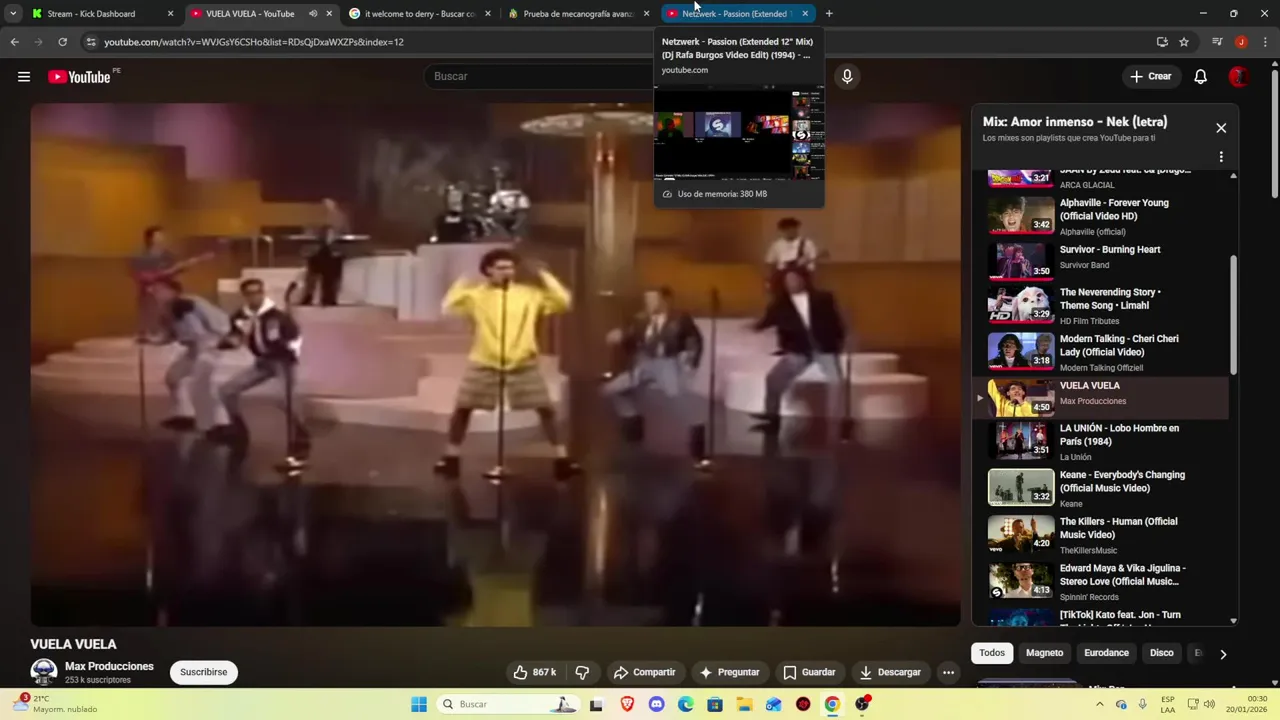
Task: Select the currently playing VUELA VUELA playlist item
Action: (x=1101, y=398)
